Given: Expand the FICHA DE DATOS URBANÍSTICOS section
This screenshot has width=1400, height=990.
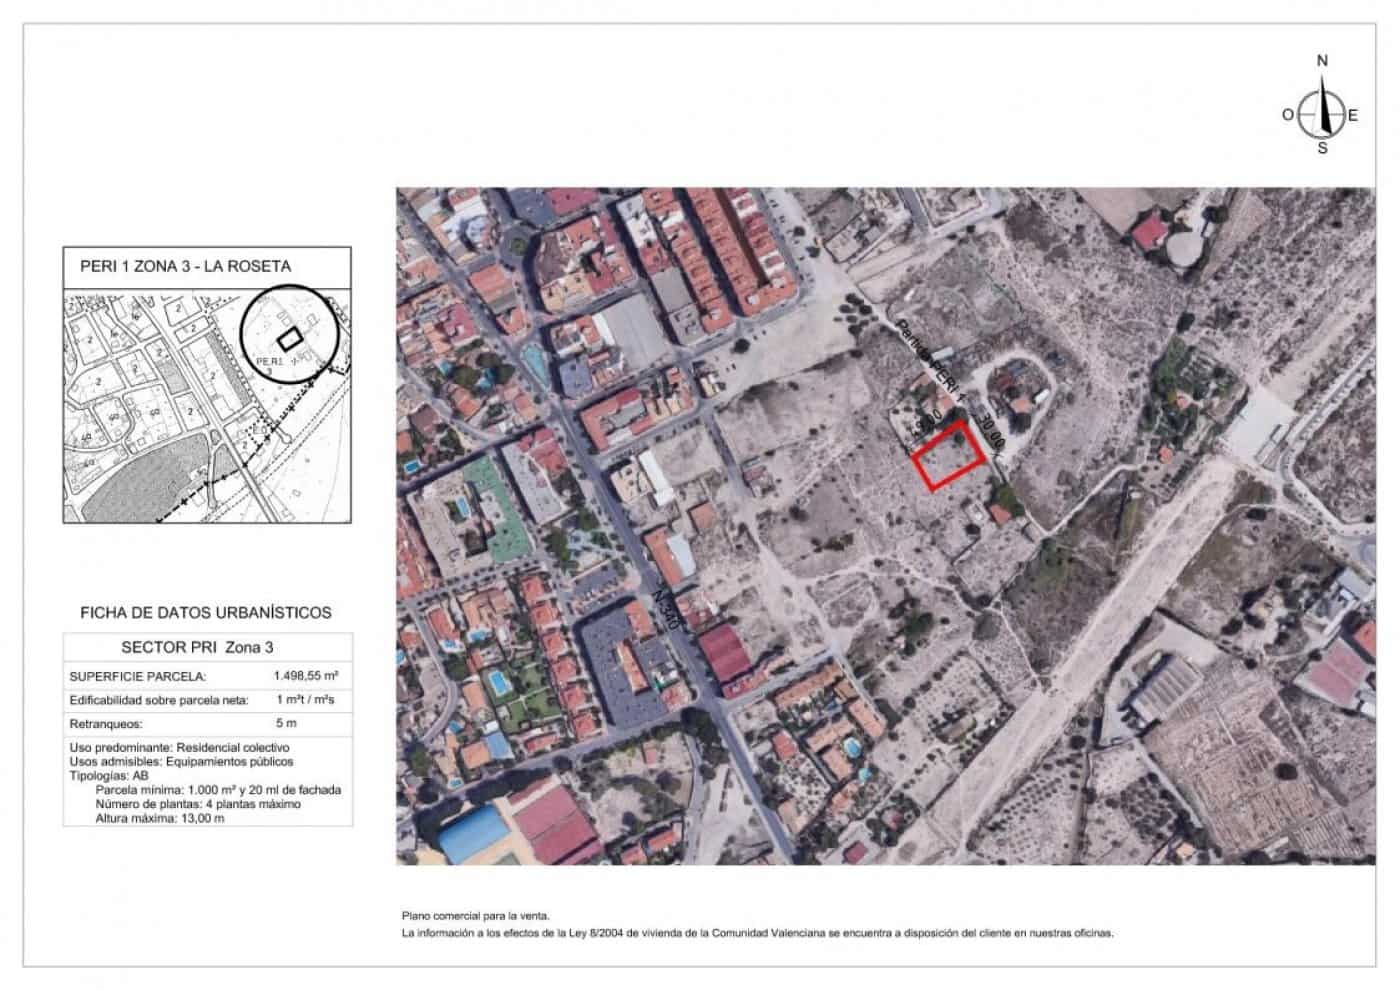Looking at the screenshot, I should pos(207,614).
